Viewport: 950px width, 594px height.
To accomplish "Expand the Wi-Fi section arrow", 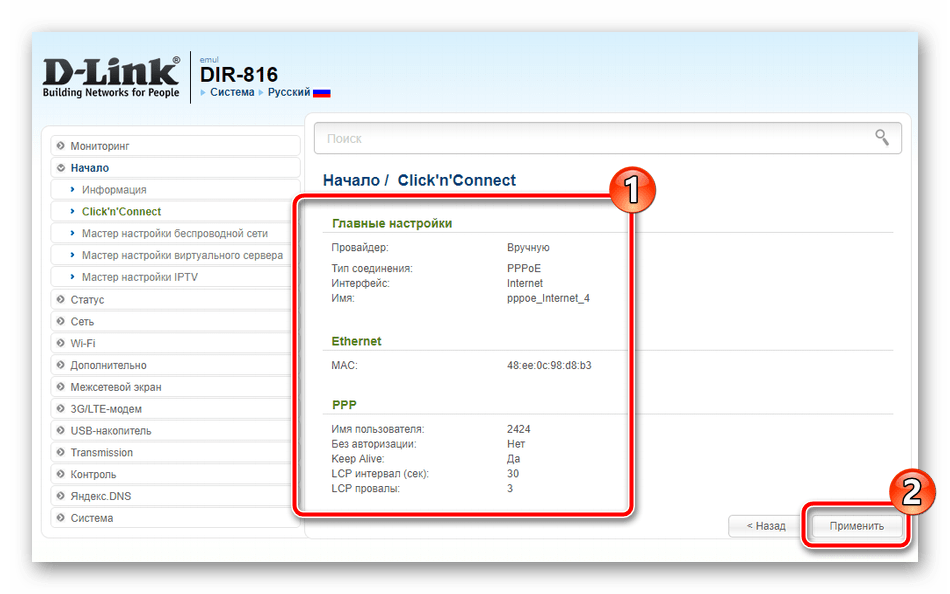I will click(61, 343).
